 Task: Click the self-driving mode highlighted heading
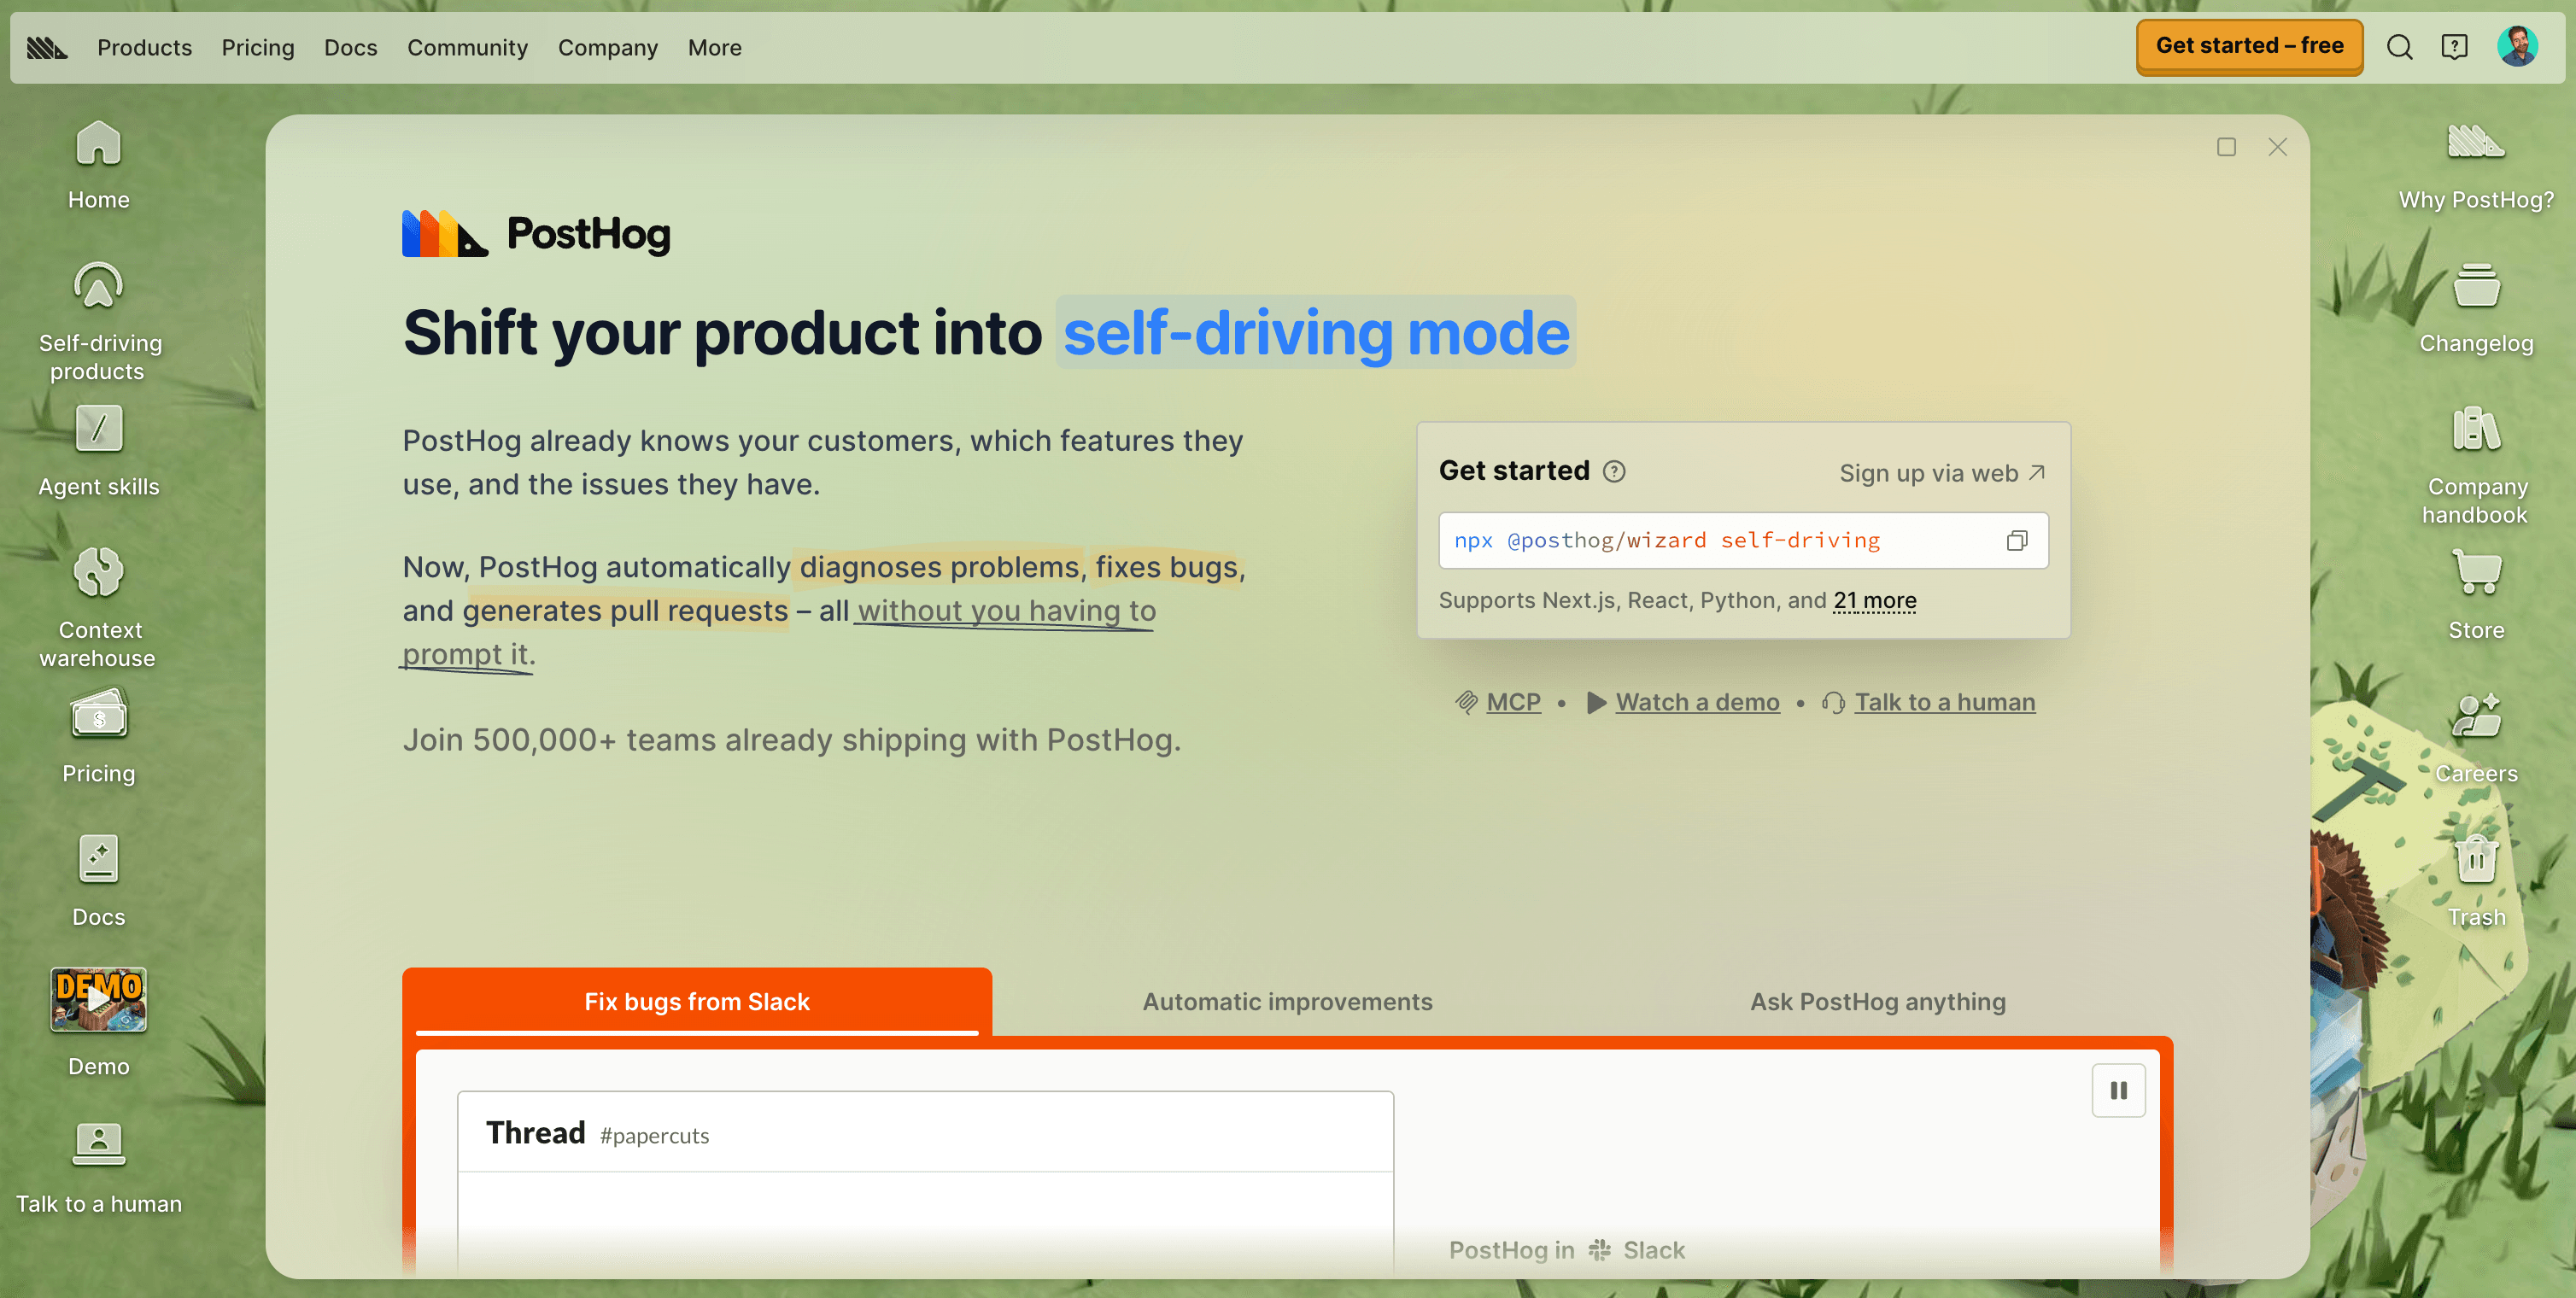1316,332
